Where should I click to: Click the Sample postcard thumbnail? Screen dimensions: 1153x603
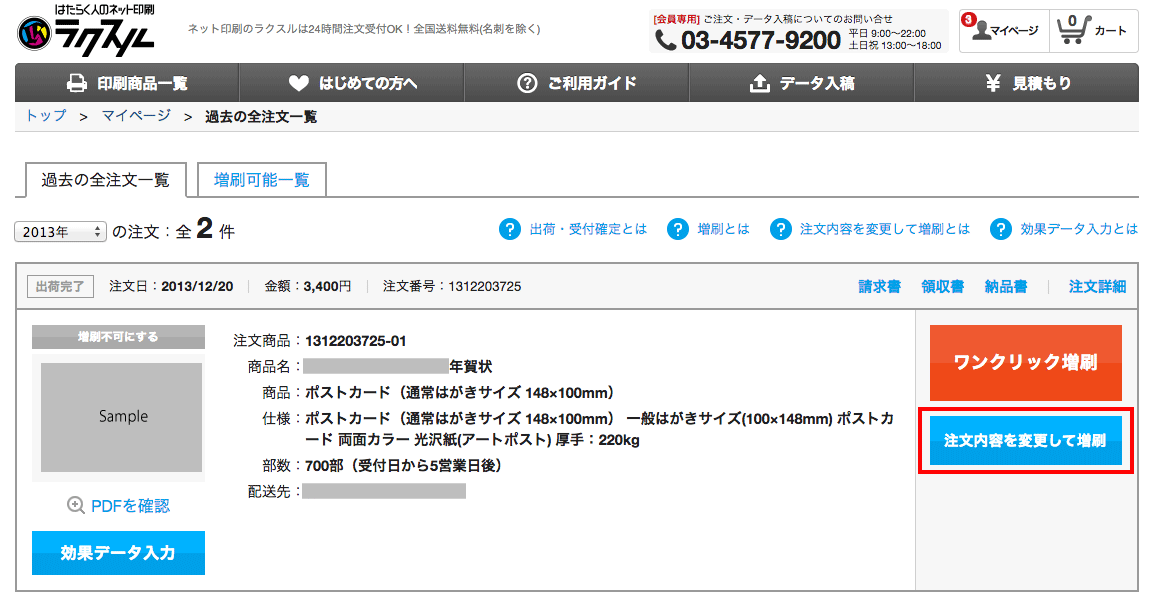(x=123, y=417)
